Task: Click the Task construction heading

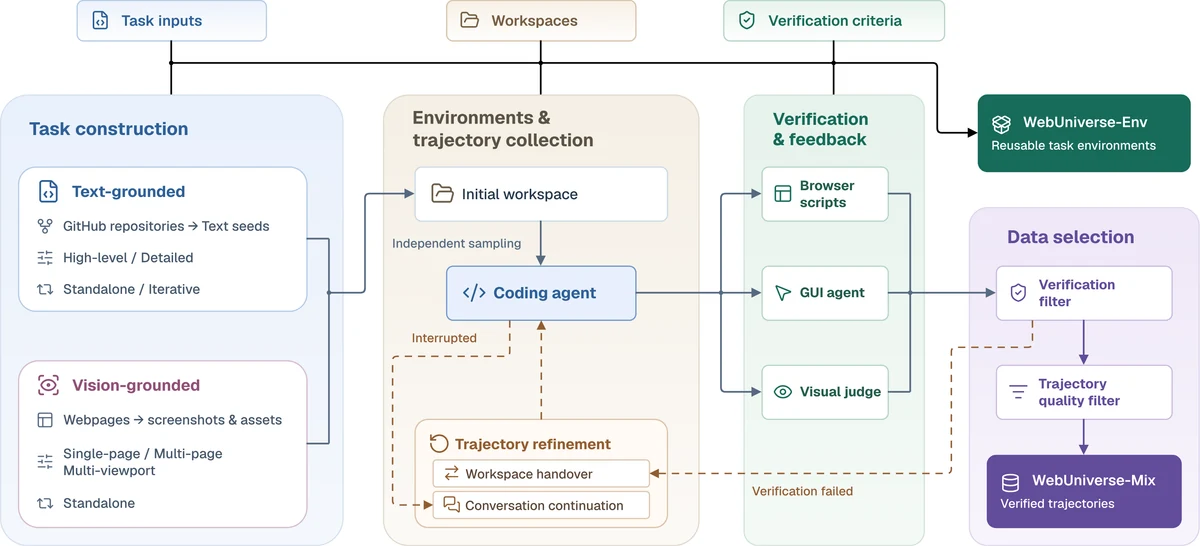Action: click(108, 129)
